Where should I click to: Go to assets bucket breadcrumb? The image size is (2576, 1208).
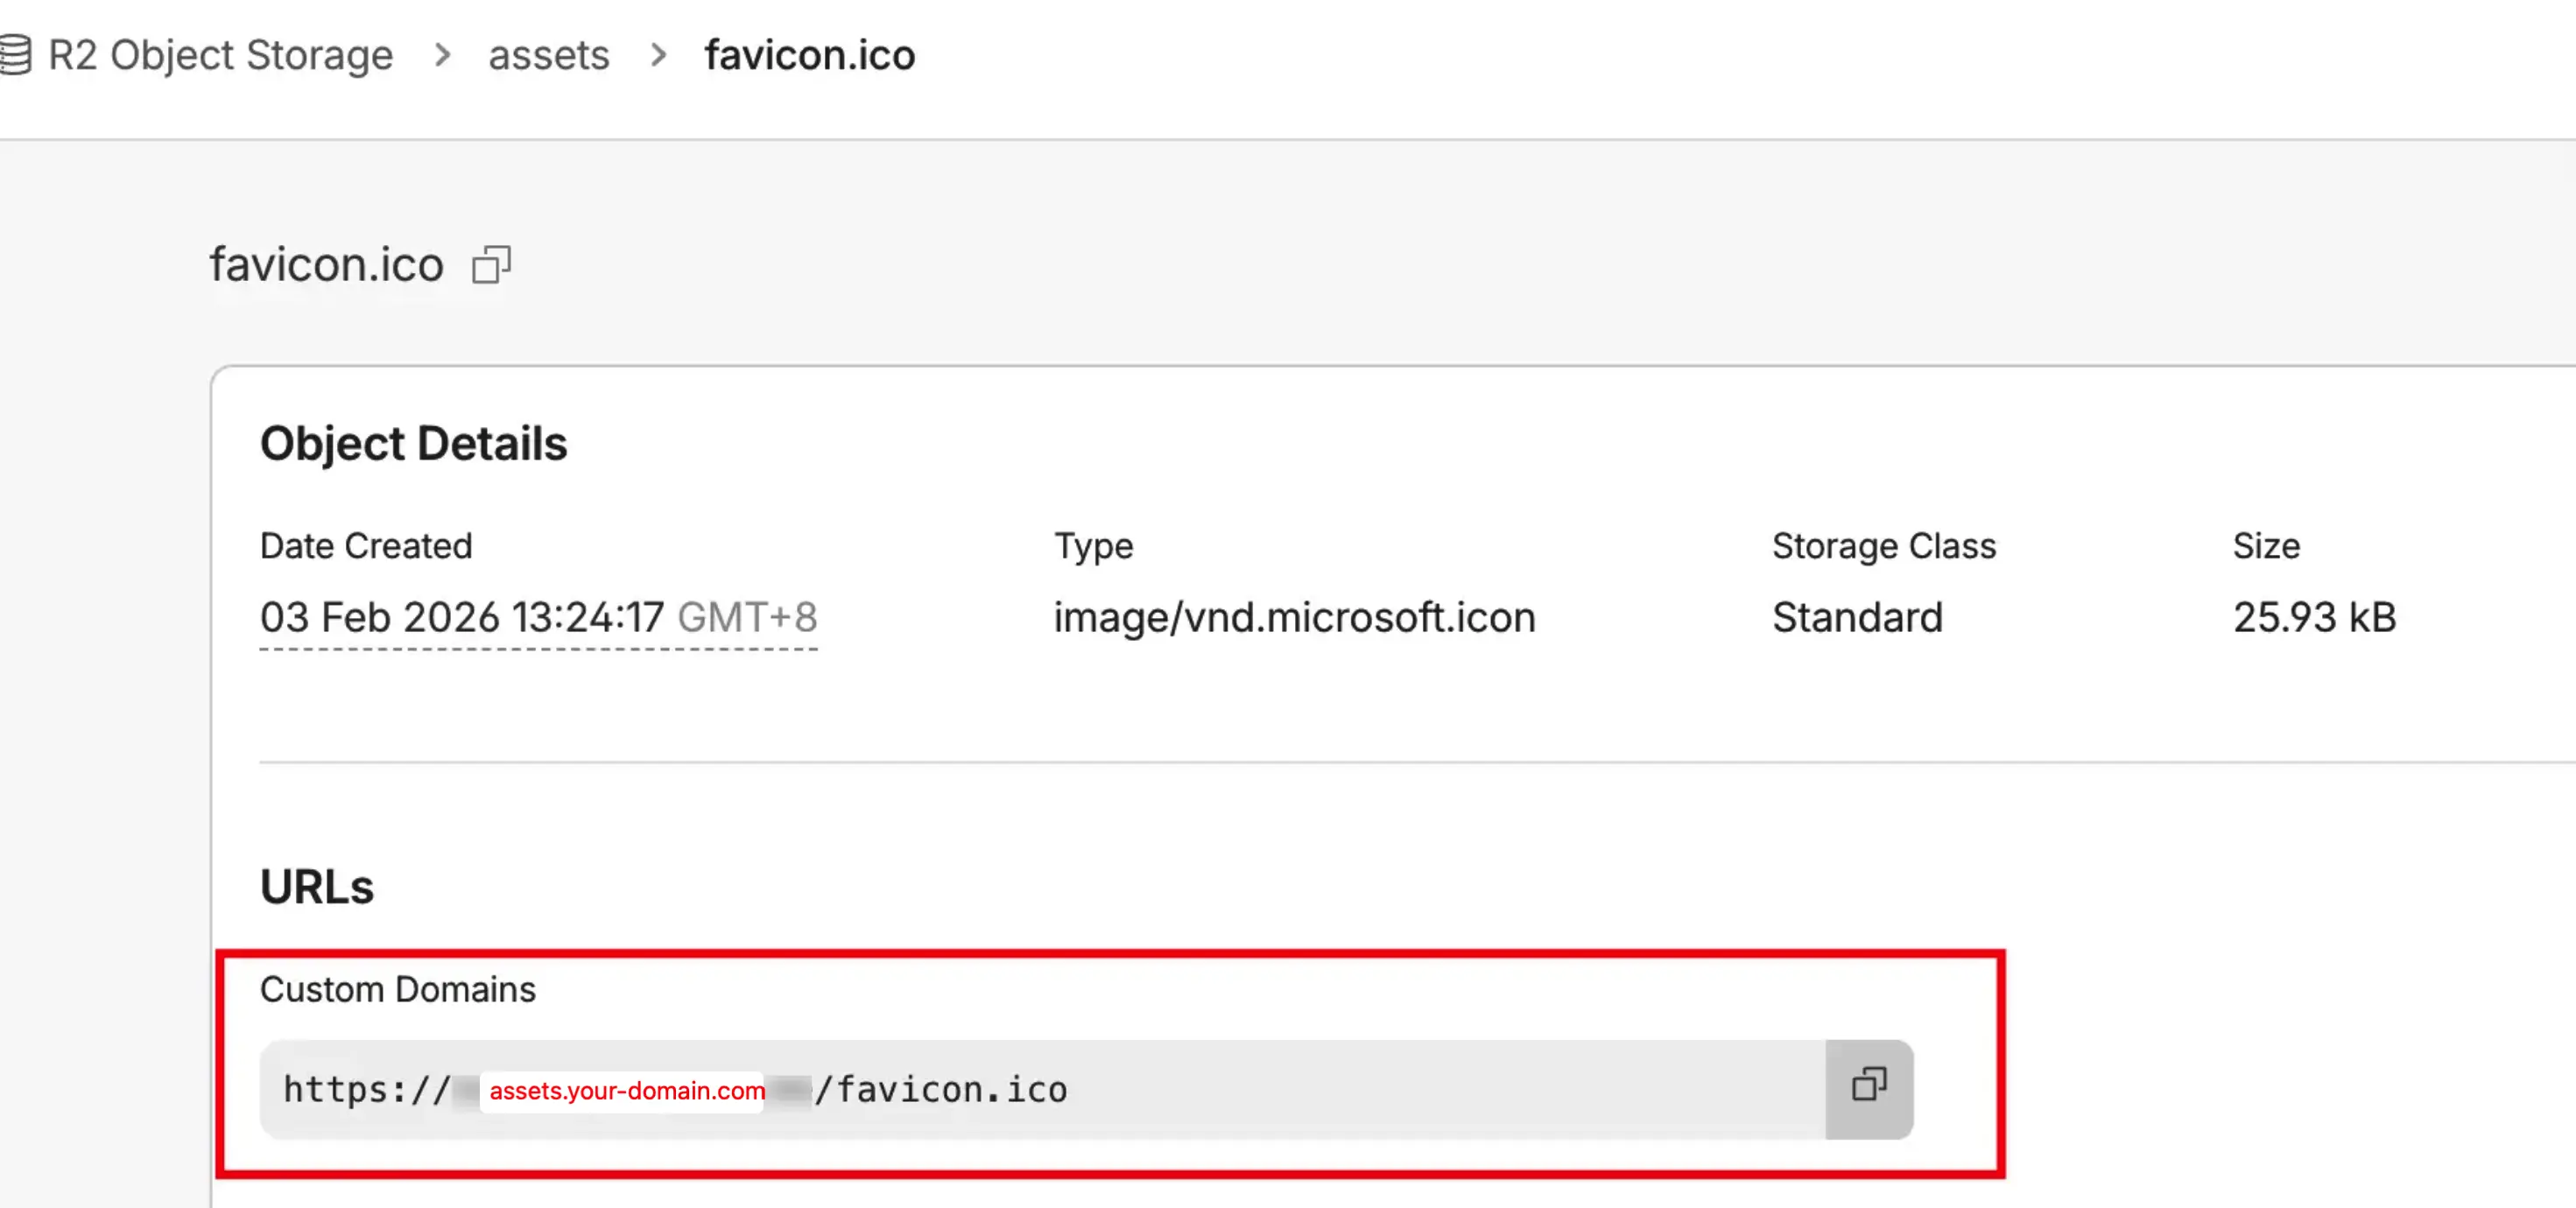pyautogui.click(x=548, y=55)
